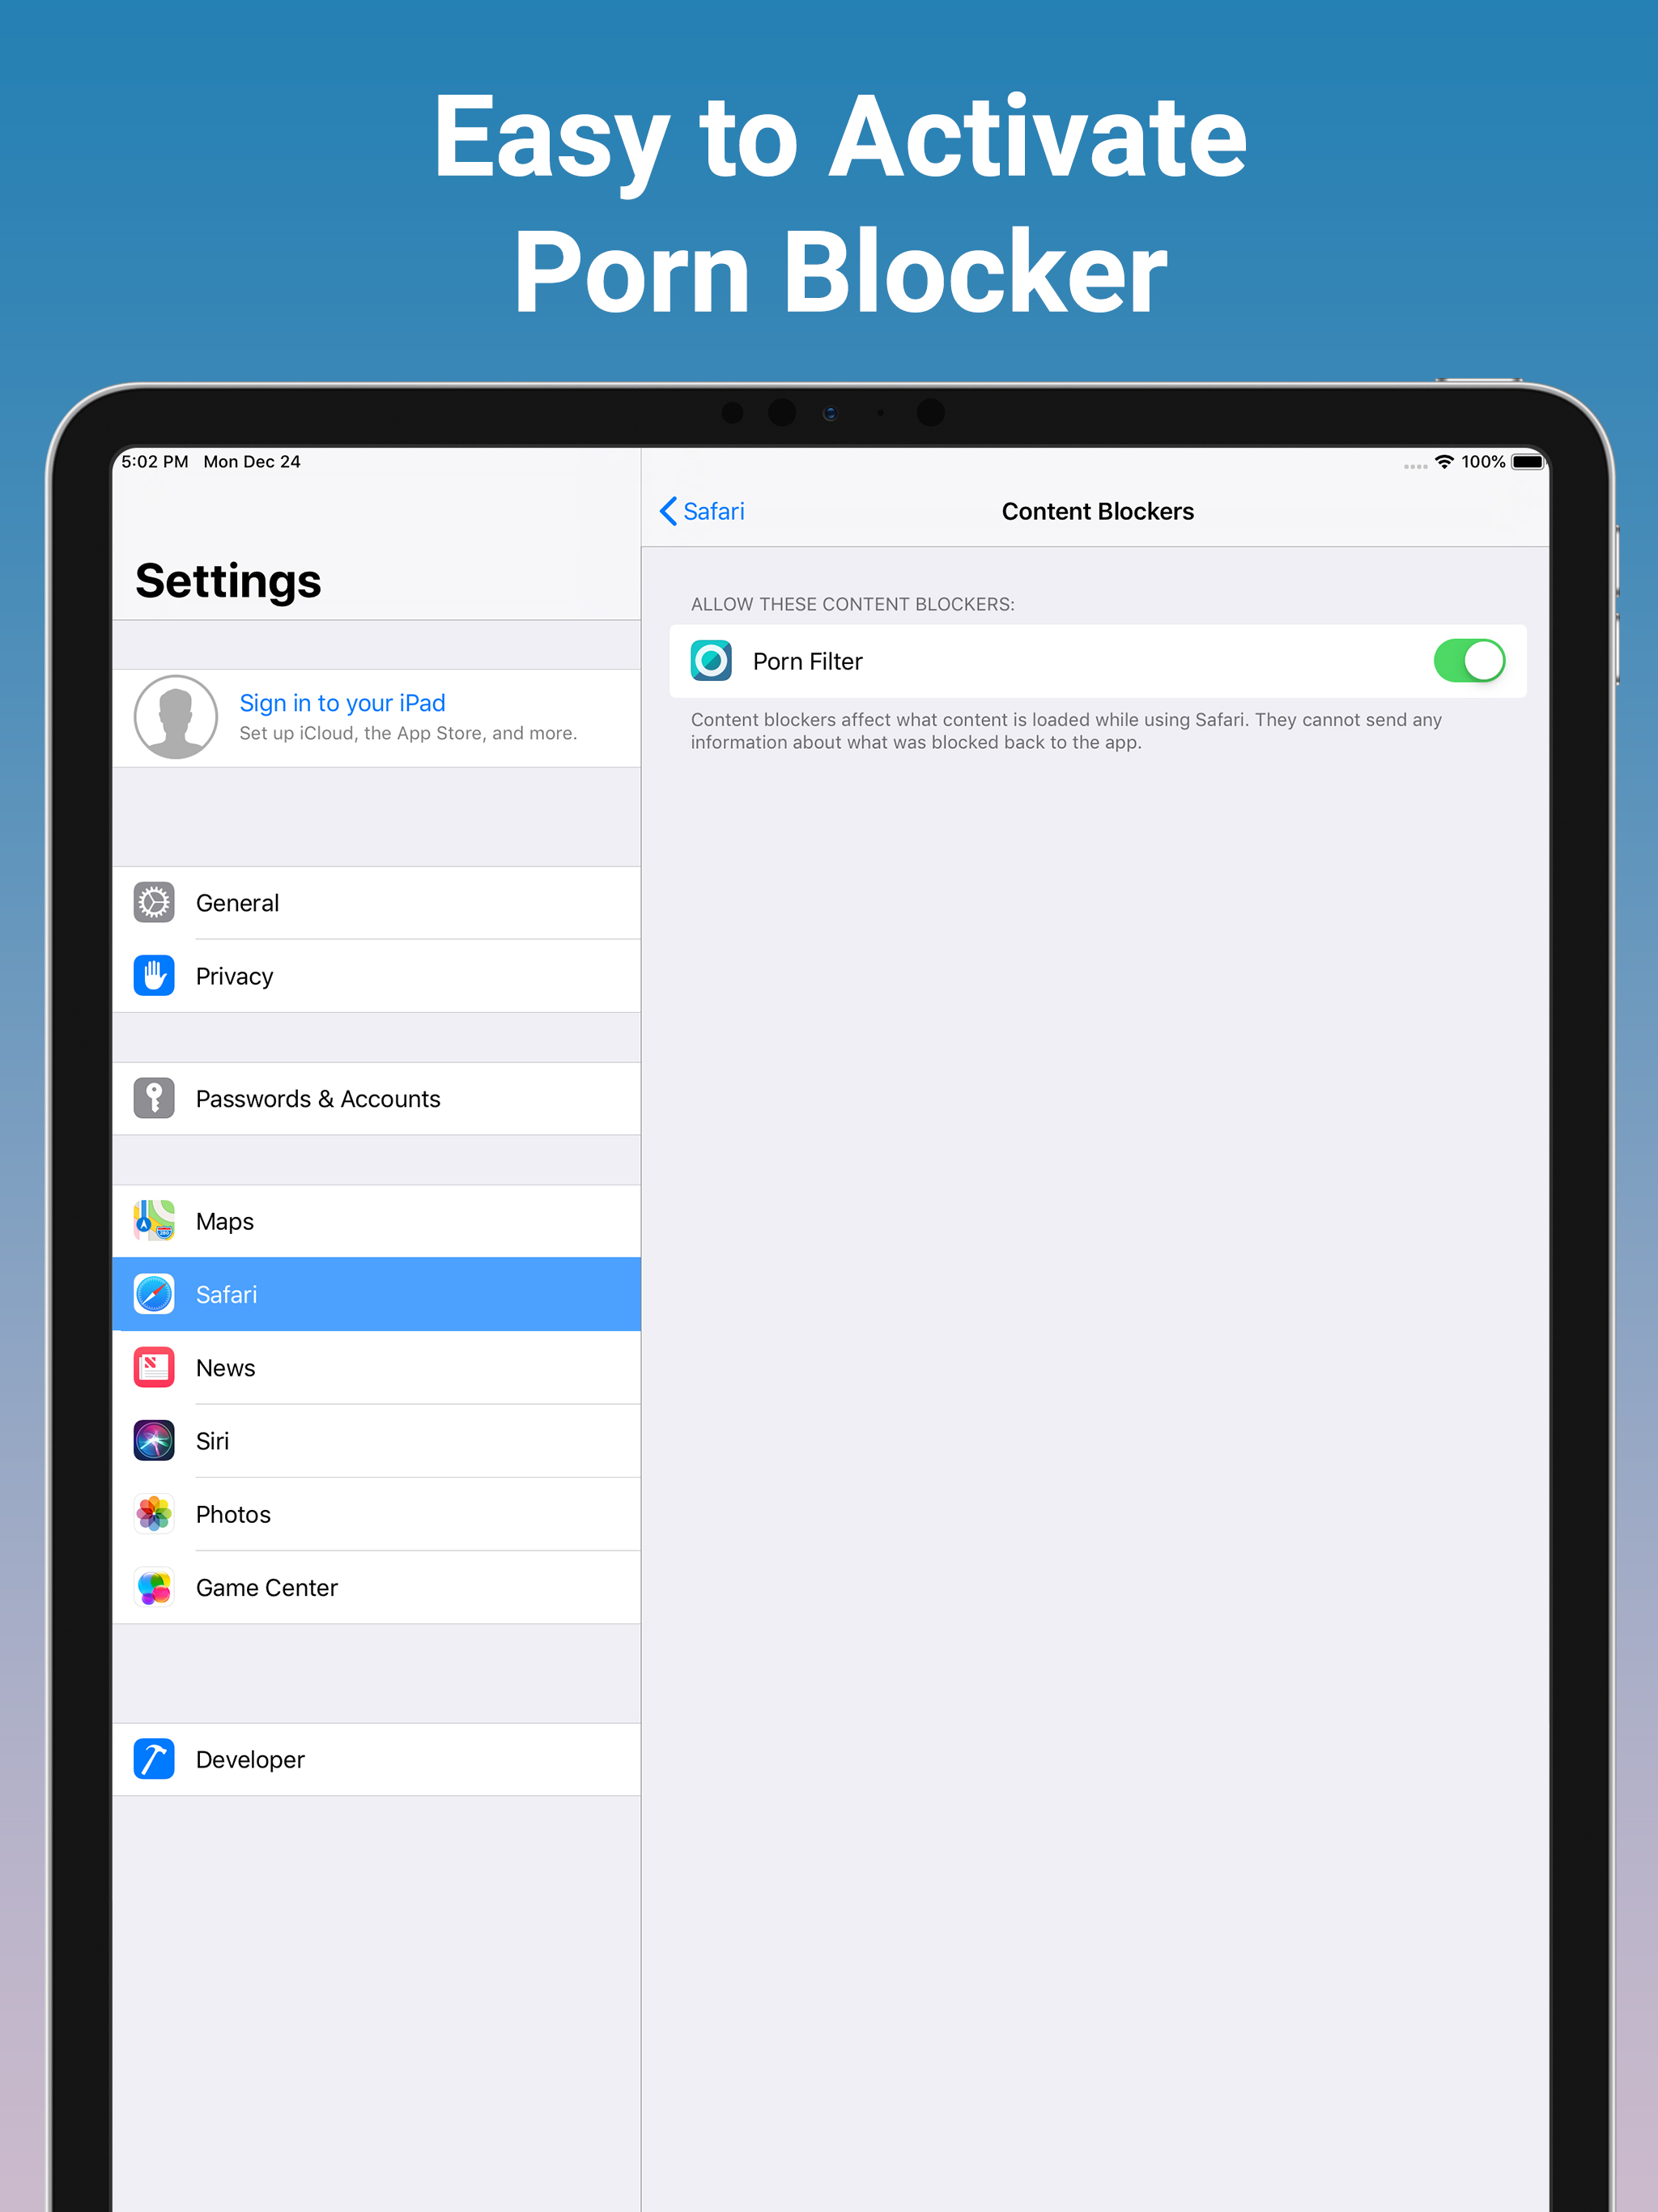Click the Porn Filter app icon
Image resolution: width=1658 pixels, height=2212 pixels.
(x=711, y=661)
